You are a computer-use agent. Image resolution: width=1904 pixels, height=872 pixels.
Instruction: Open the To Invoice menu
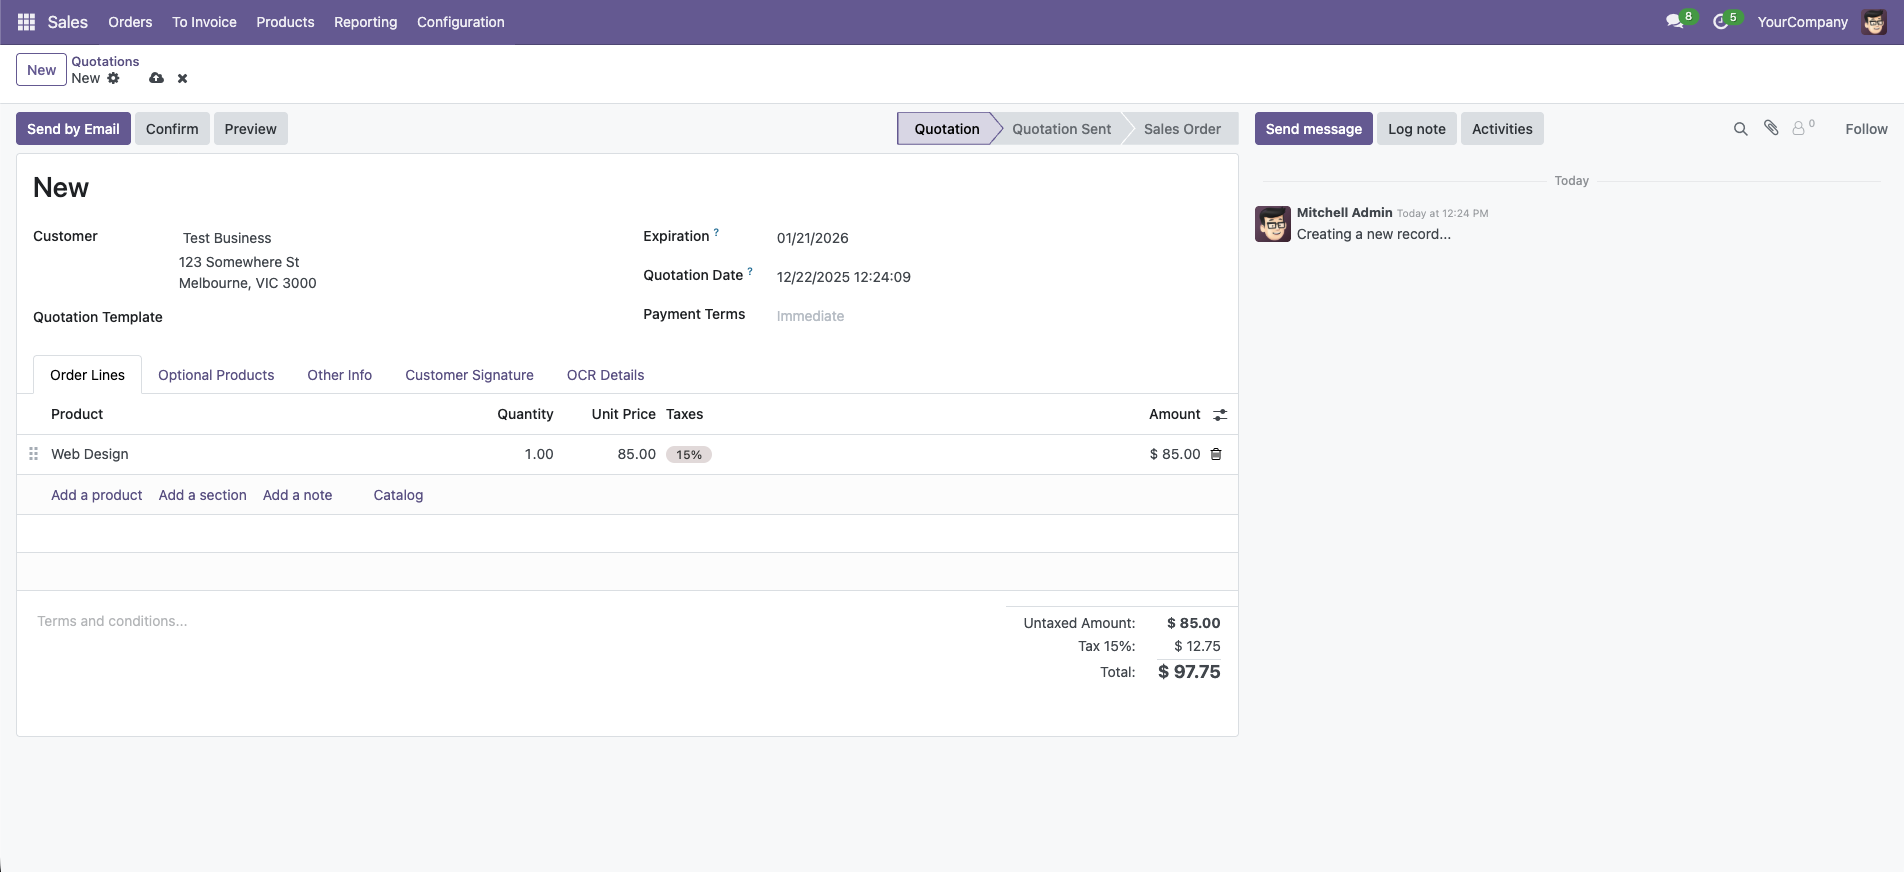(204, 22)
